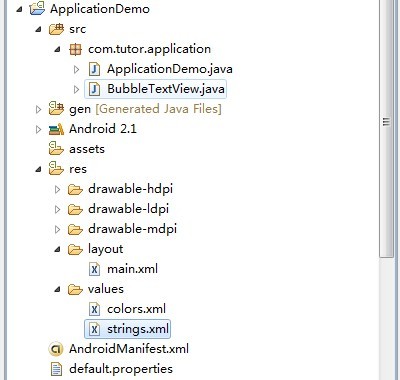Select the drawable-hdpi label
The height and width of the screenshot is (380, 400).
coord(130,189)
